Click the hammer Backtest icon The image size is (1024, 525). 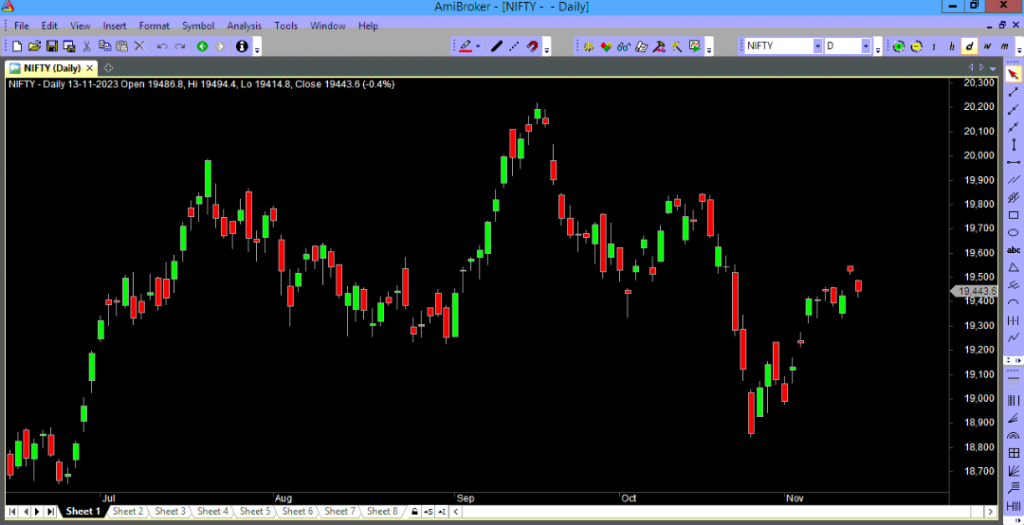tap(659, 46)
